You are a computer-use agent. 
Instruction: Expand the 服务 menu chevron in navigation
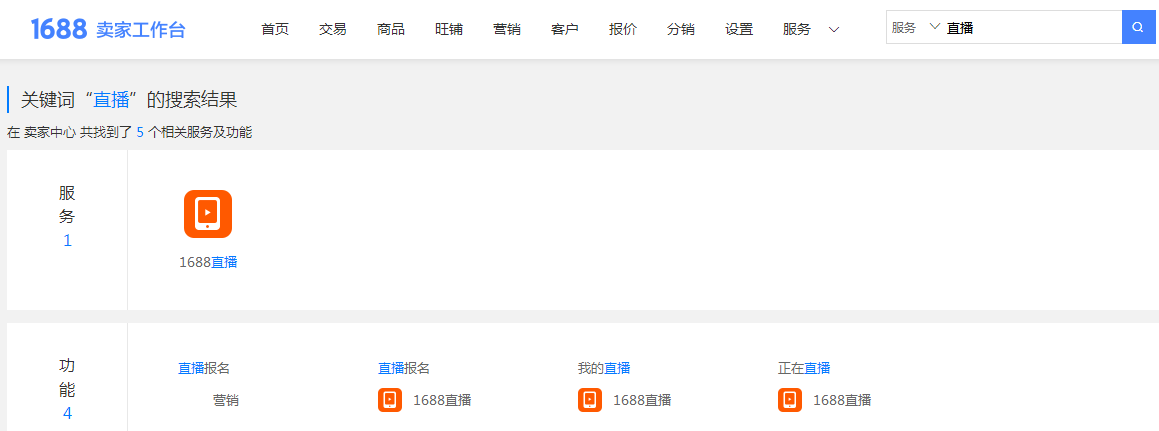point(834,29)
